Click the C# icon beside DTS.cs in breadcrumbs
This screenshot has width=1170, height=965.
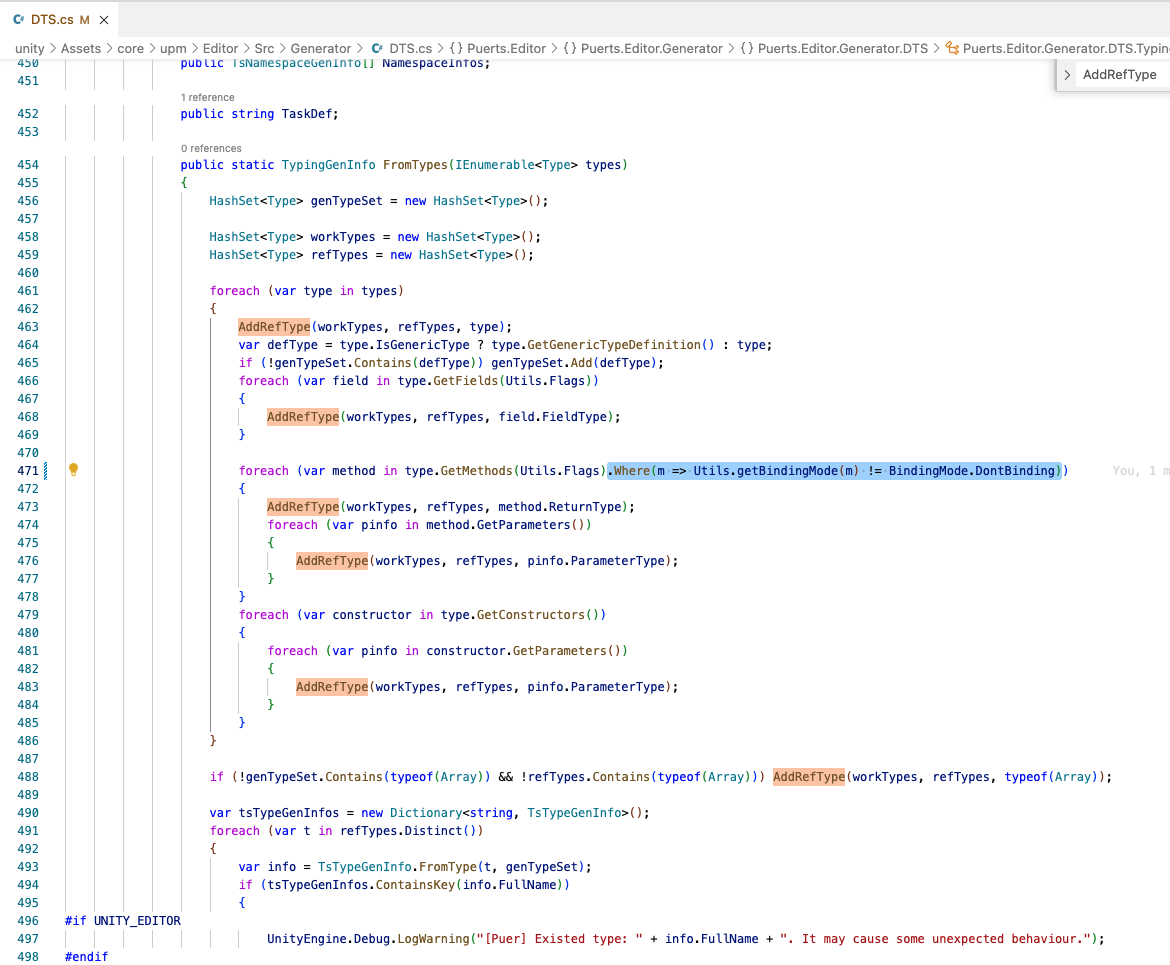(379, 47)
